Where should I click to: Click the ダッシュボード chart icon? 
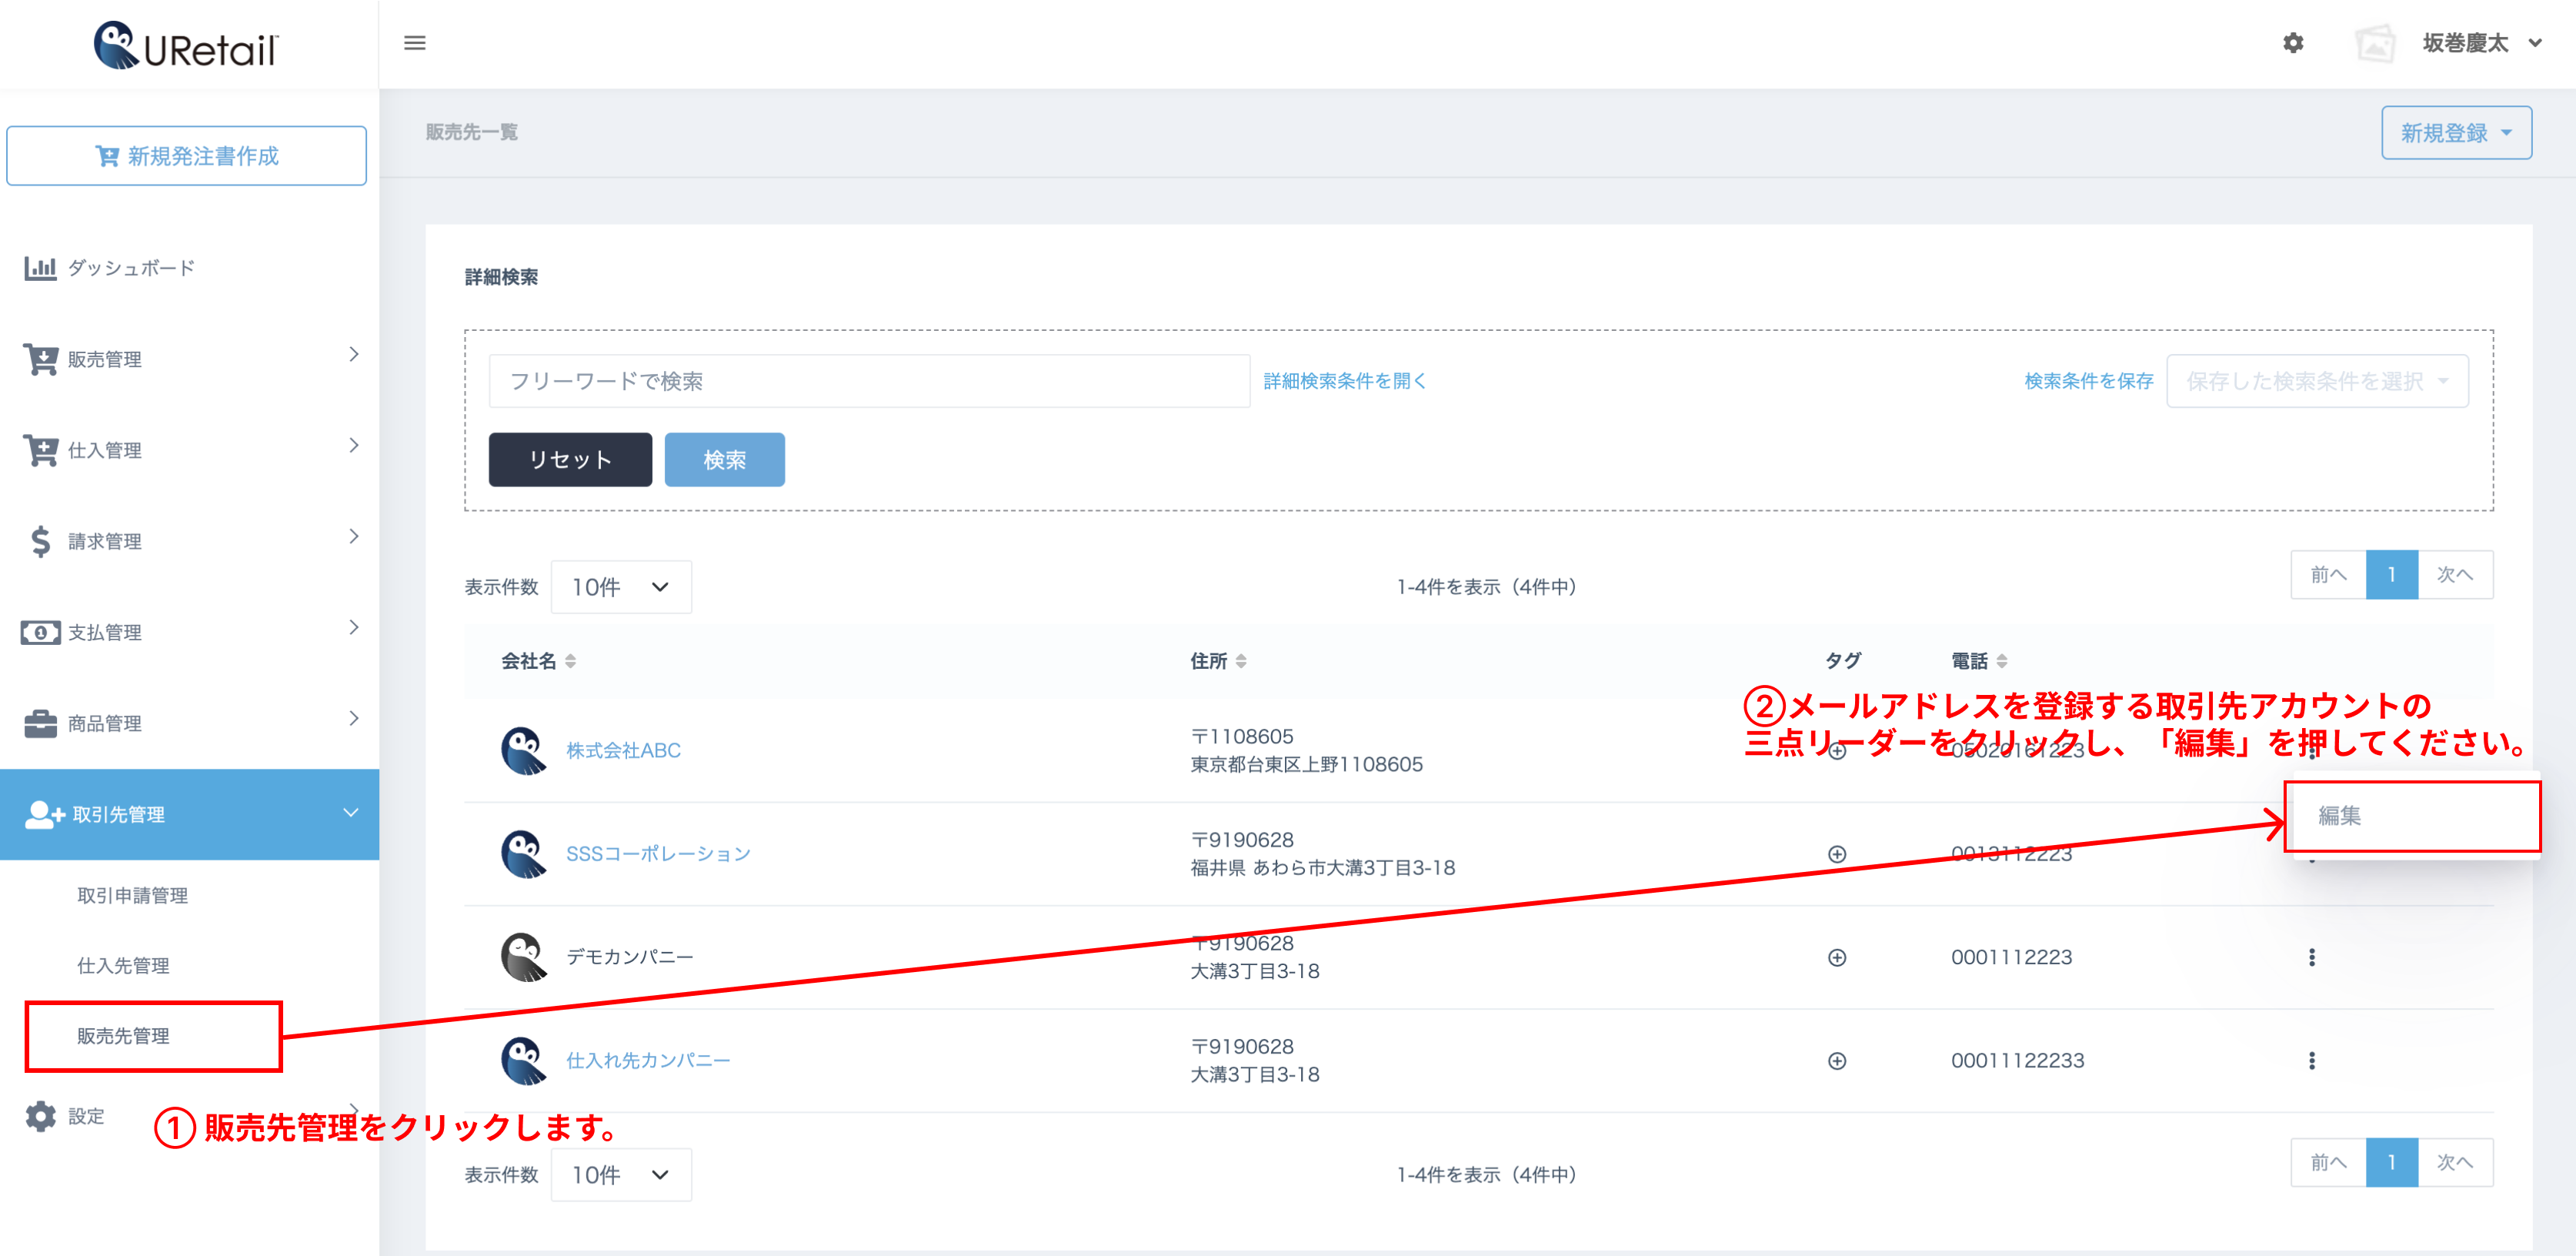pos(40,268)
